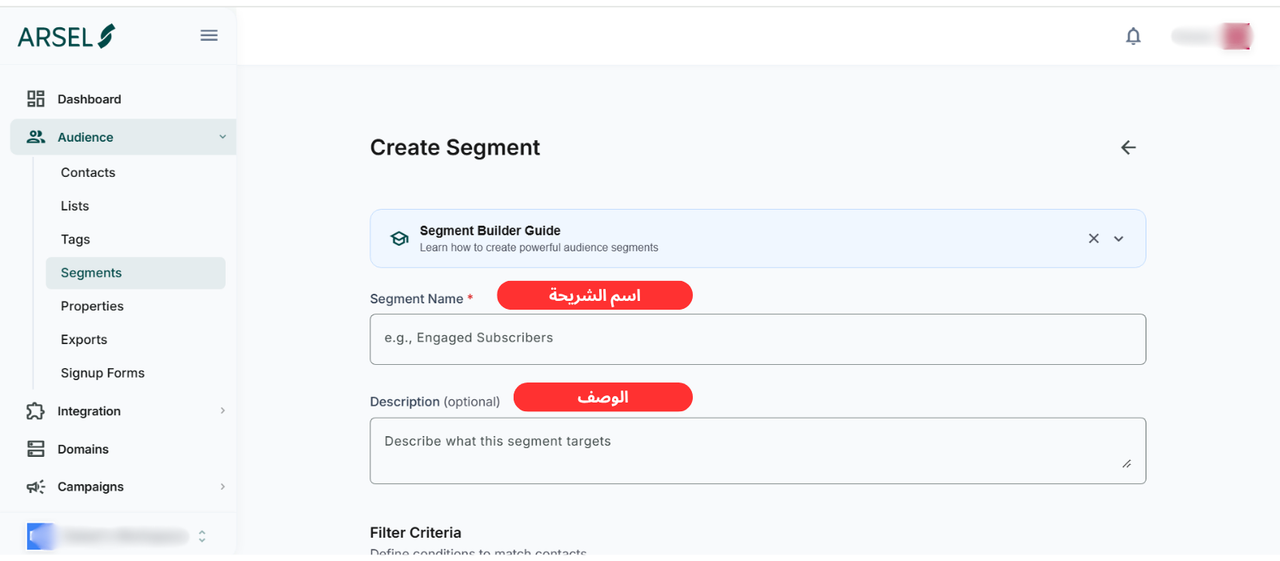
Task: Click the Campaigns megaphone icon
Action: pos(36,487)
